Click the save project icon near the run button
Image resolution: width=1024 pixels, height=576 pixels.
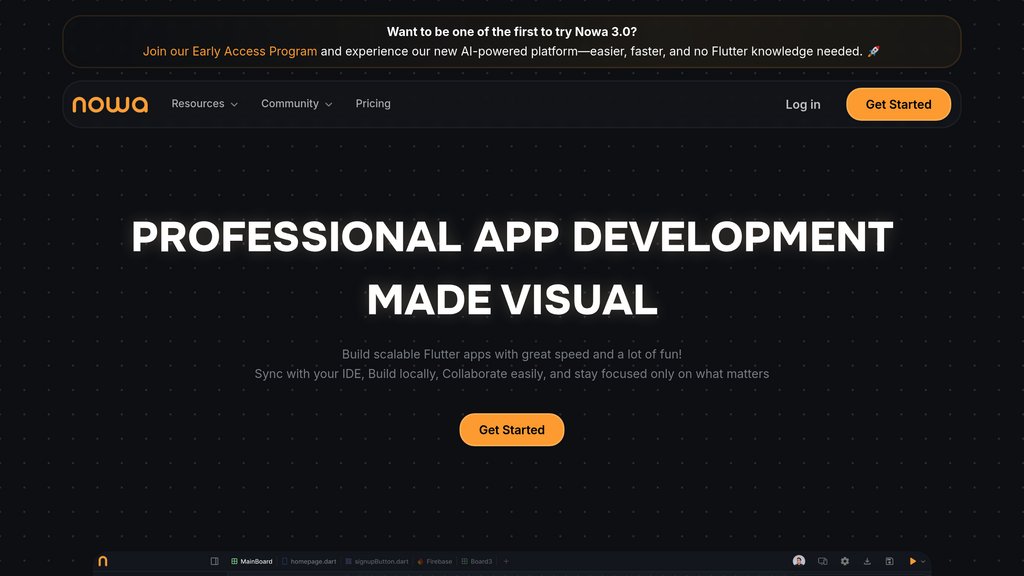(x=890, y=561)
